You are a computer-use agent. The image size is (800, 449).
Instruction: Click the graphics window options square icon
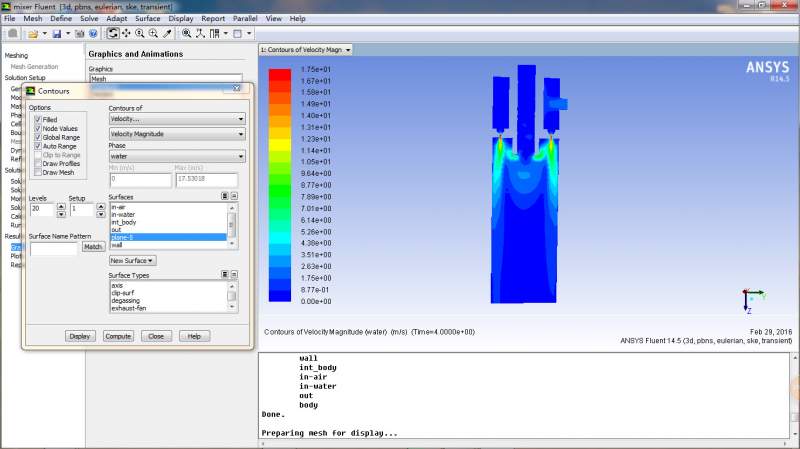tap(237, 34)
